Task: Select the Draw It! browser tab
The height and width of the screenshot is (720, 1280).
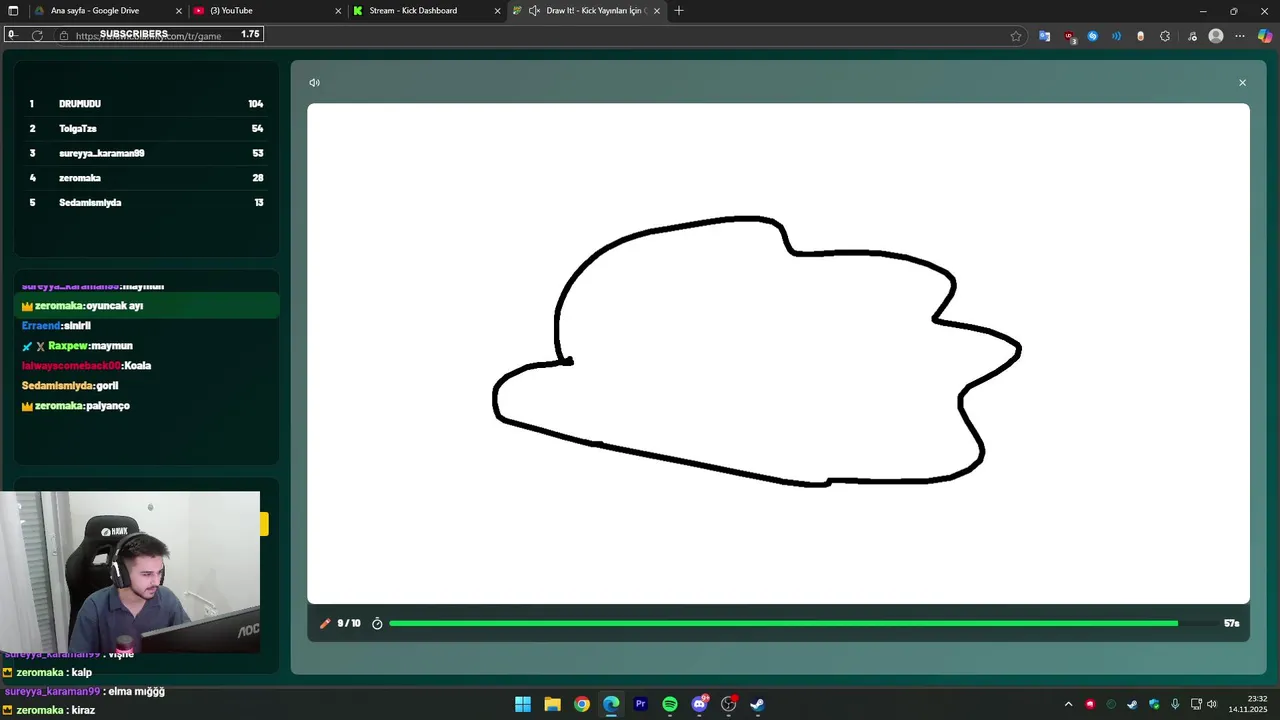Action: (585, 11)
